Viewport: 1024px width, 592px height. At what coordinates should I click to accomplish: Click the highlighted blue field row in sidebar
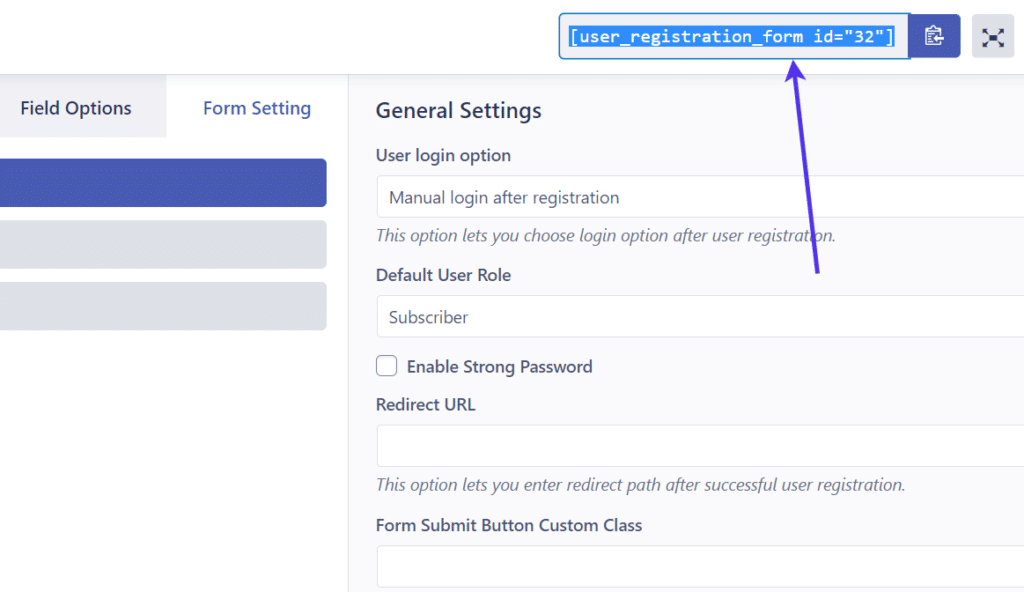pyautogui.click(x=163, y=183)
